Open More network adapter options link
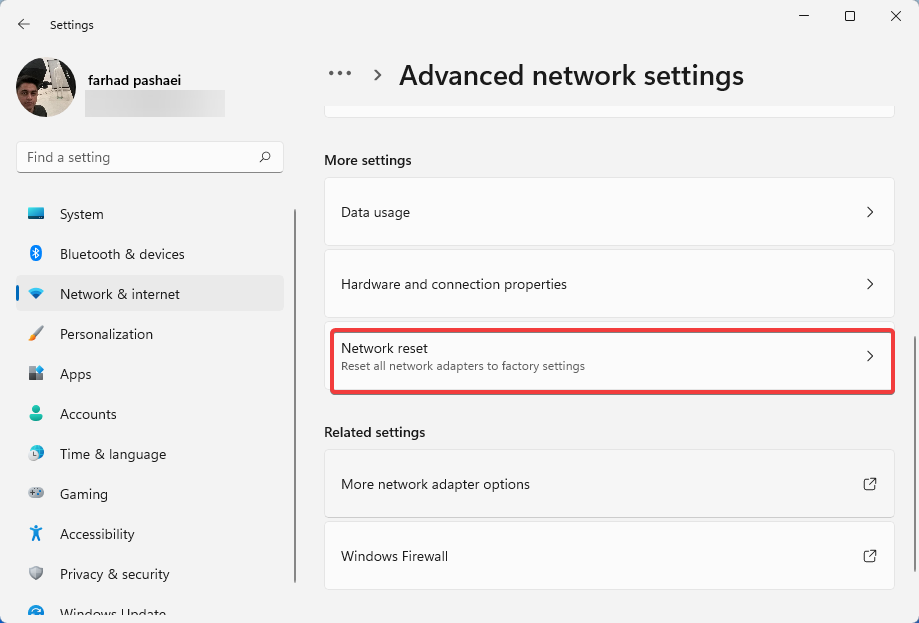The height and width of the screenshot is (623, 919). pyautogui.click(x=870, y=484)
